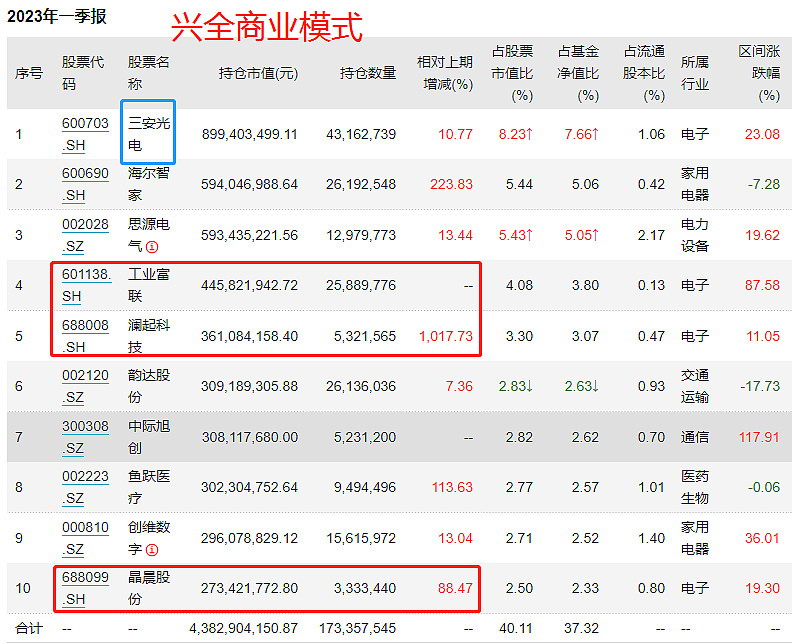Open stock code link 688099.SH
The height and width of the screenshot is (644, 792).
point(85,588)
